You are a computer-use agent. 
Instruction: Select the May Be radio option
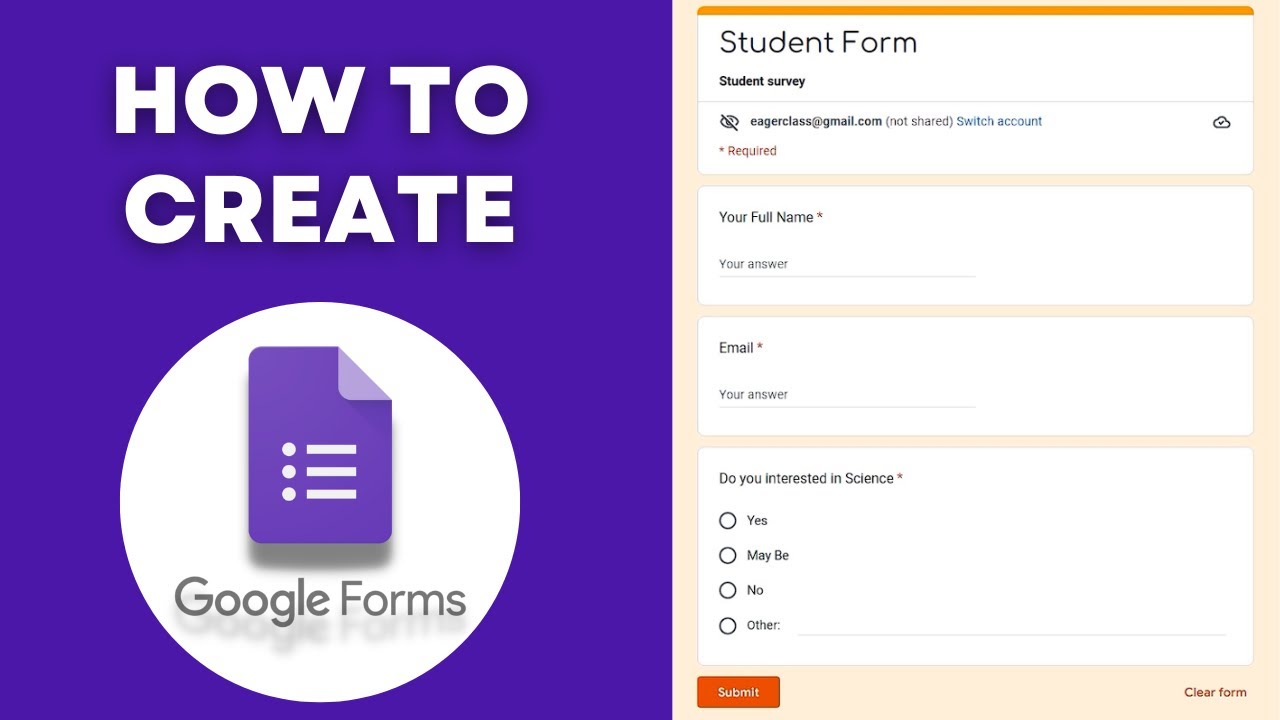pos(728,555)
